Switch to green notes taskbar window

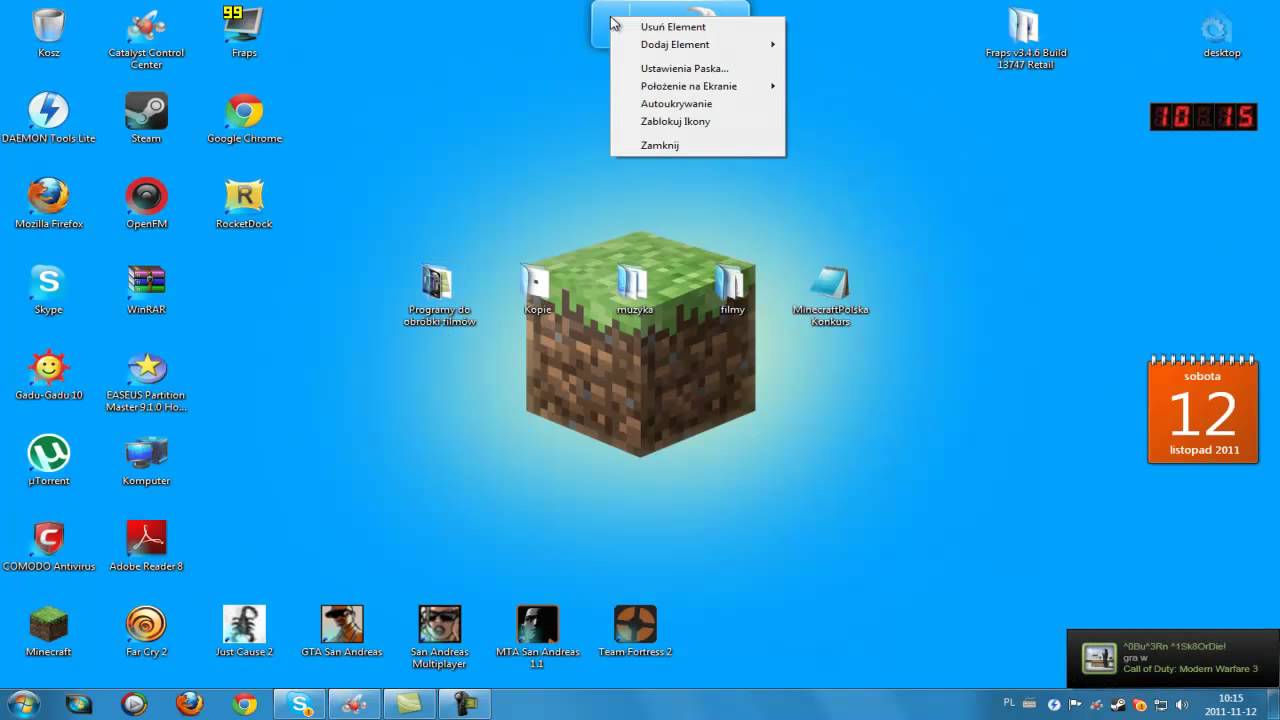409,704
